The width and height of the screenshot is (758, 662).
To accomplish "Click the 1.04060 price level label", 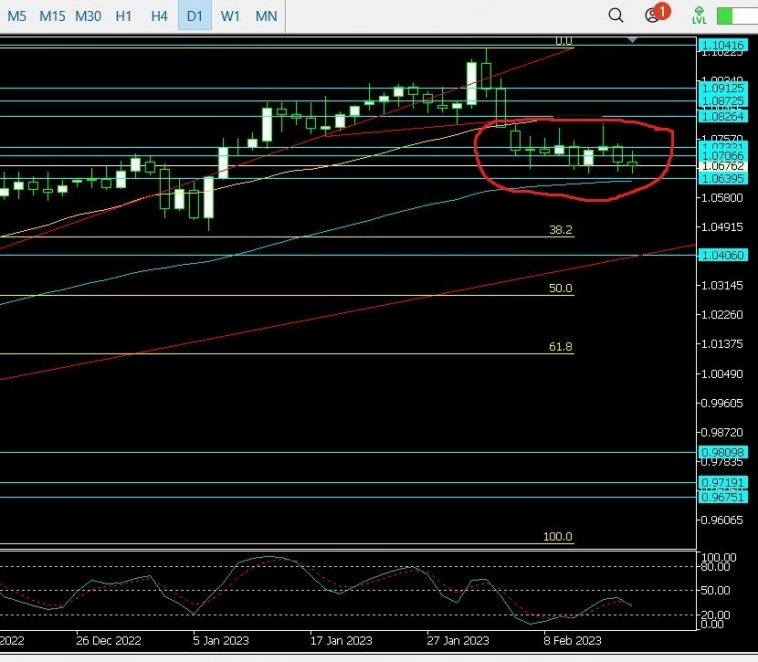I will pyautogui.click(x=722, y=255).
